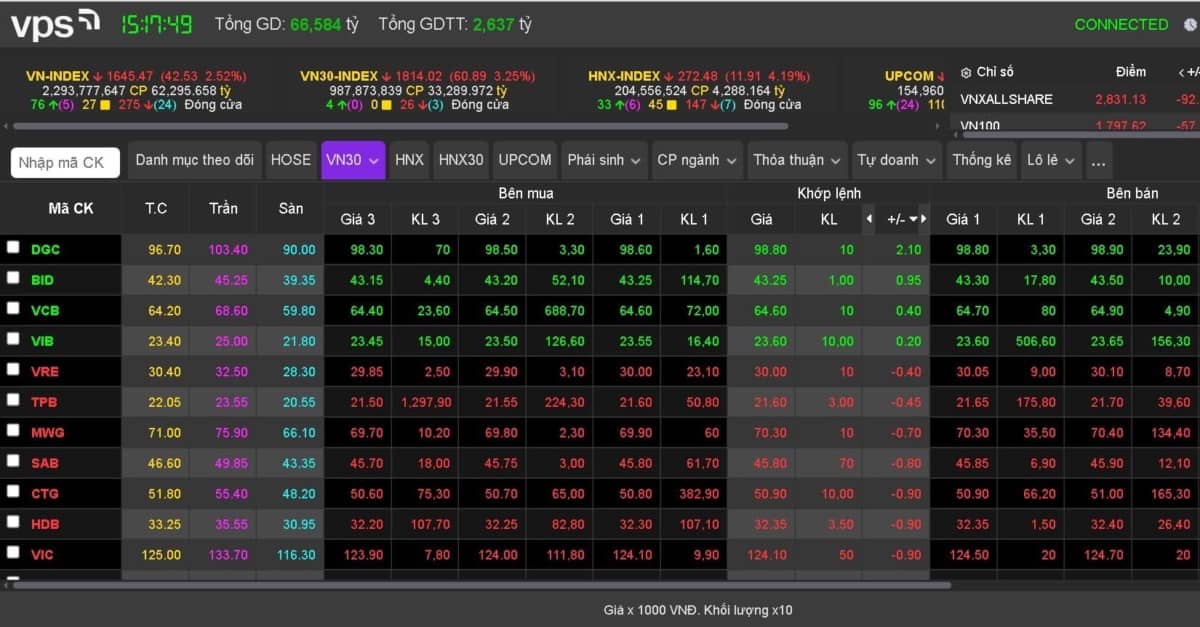Image resolution: width=1200 pixels, height=627 pixels.
Task: Select the VCB row checkbox
Action: [13, 308]
